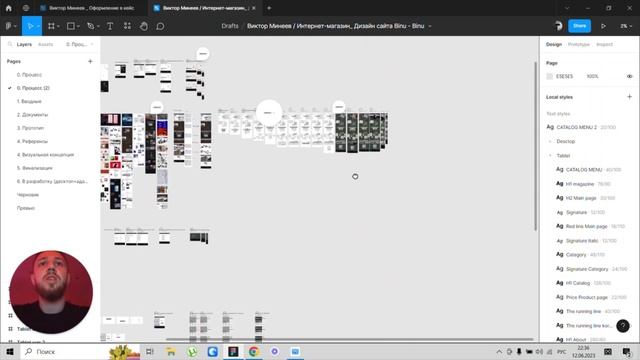This screenshot has width=640, height=360.
Task: Switch to the Prototype tab
Action: click(x=579, y=44)
